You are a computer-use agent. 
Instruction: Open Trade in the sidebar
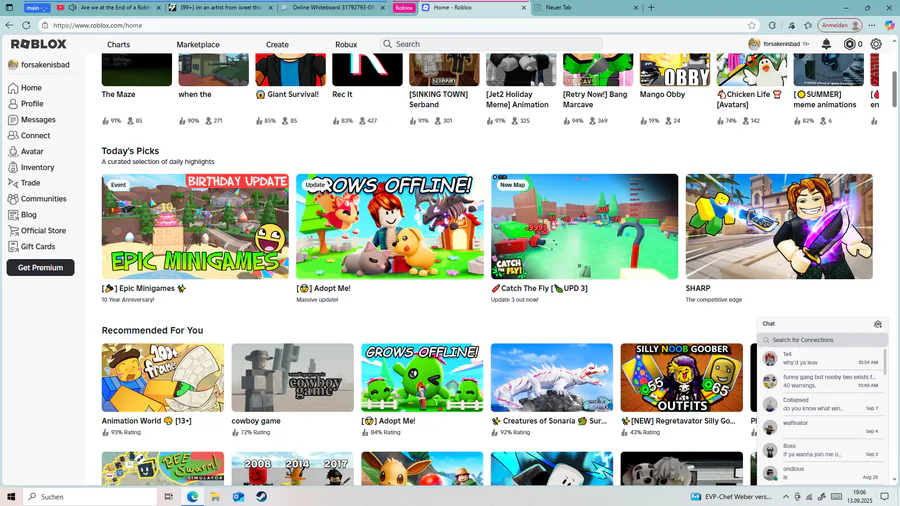pyautogui.click(x=24, y=183)
